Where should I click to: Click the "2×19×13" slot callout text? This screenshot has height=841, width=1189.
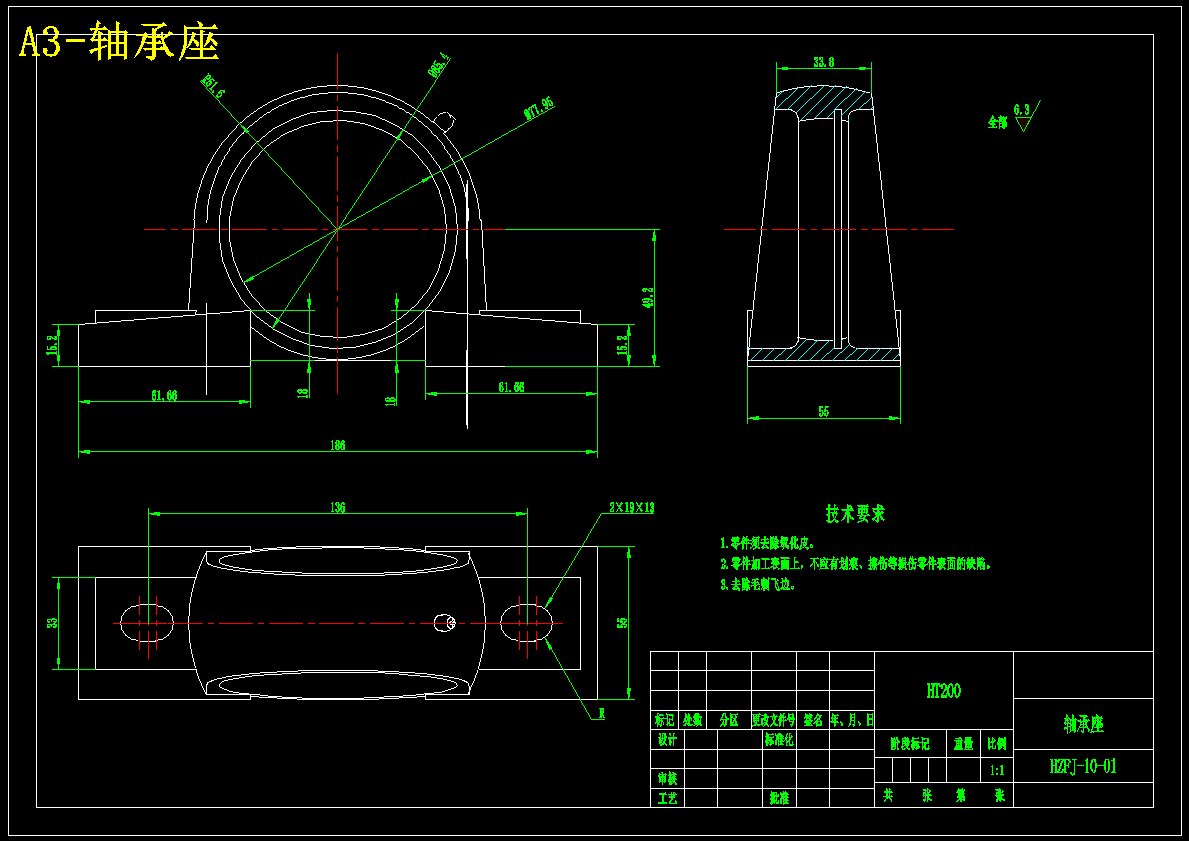click(631, 507)
